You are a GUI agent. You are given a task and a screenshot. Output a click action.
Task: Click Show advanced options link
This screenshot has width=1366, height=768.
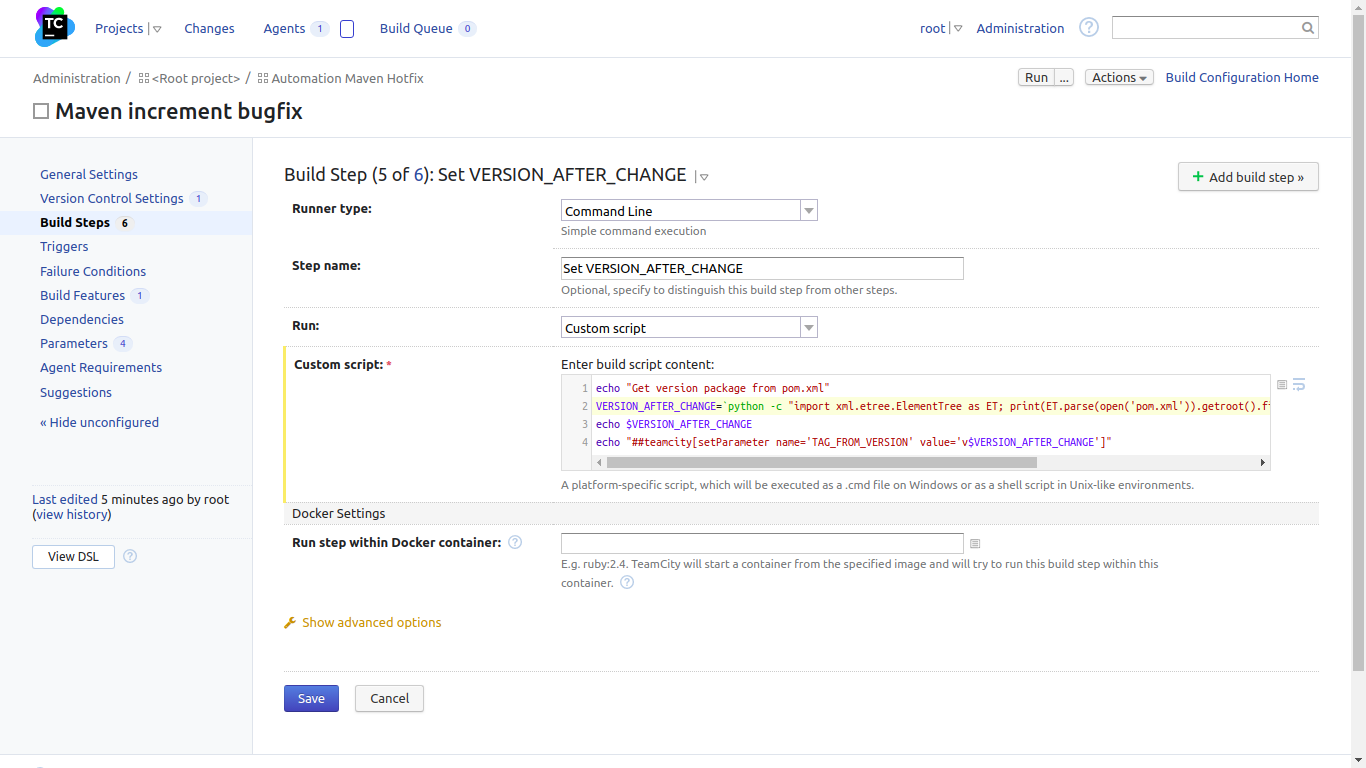click(371, 623)
